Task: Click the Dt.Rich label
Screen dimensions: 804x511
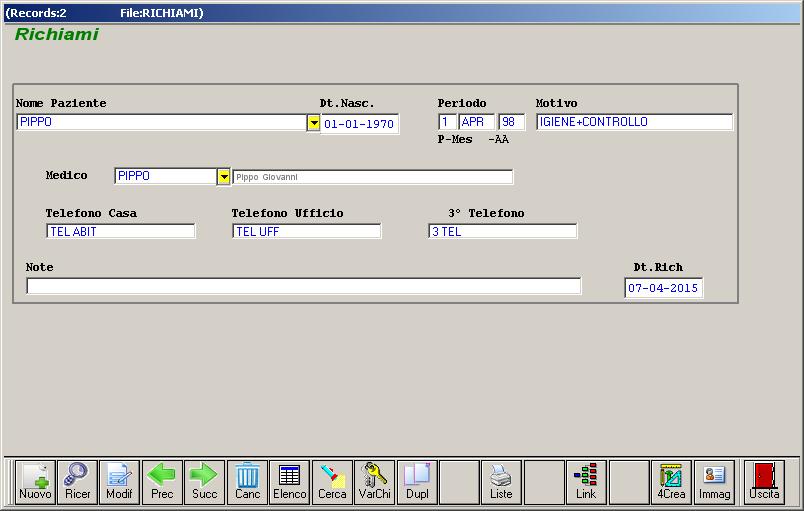Action: coord(658,267)
